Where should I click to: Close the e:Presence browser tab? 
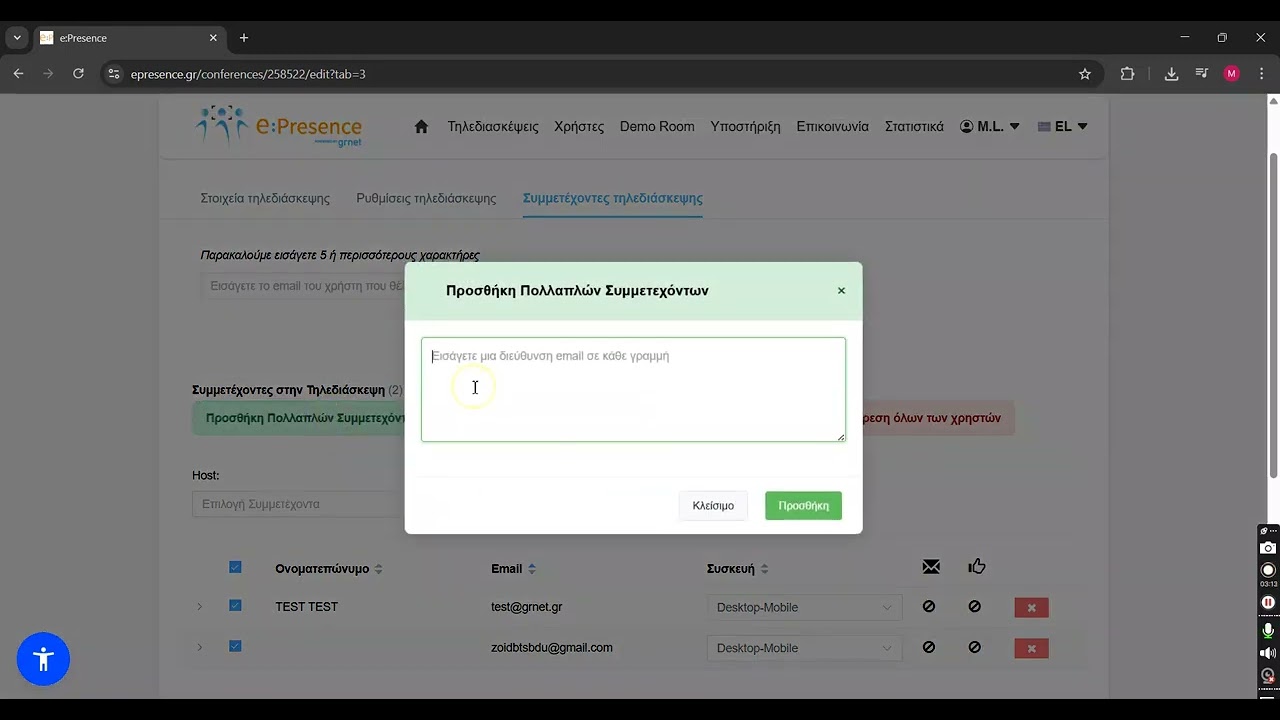point(213,38)
